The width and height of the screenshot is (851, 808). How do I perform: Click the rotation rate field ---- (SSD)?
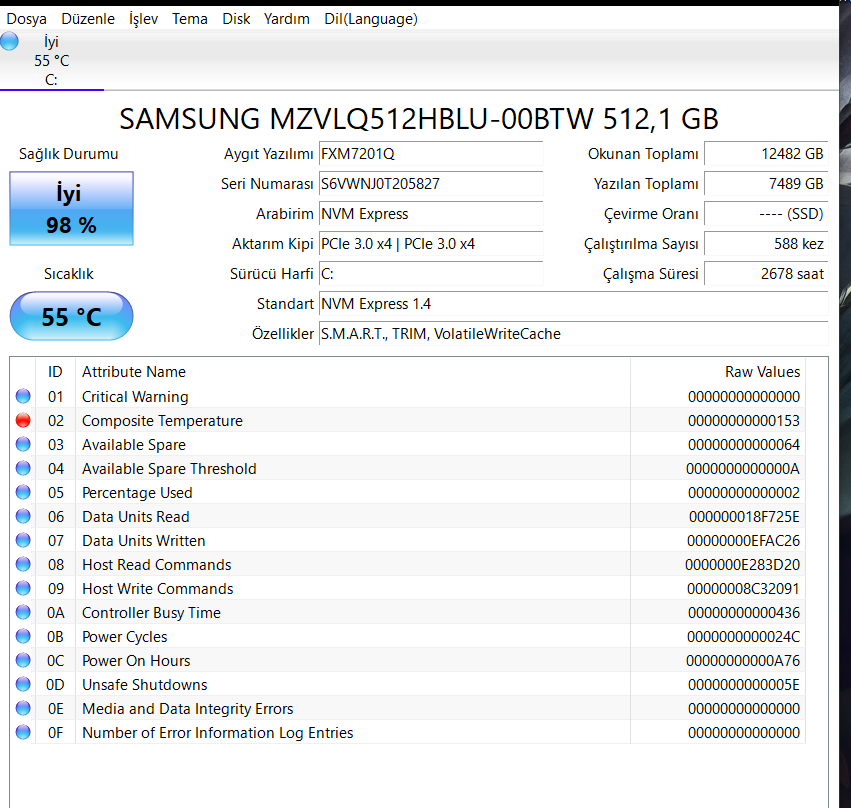(x=766, y=214)
